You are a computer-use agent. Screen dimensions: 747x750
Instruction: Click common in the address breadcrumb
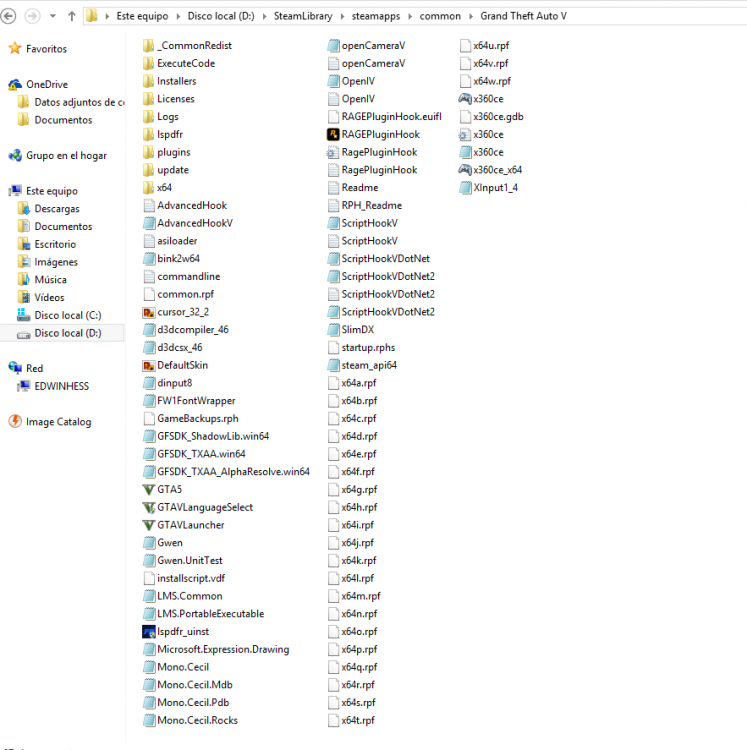440,16
